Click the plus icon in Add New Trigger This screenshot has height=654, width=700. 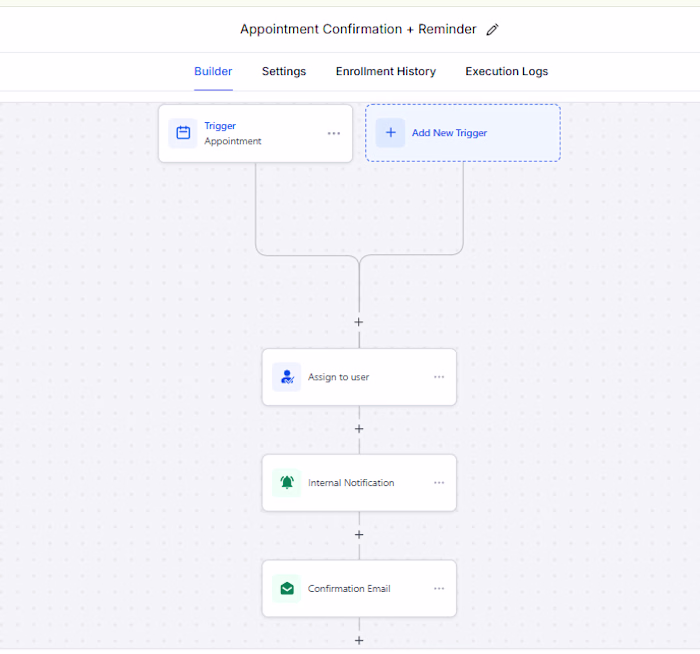coord(391,133)
